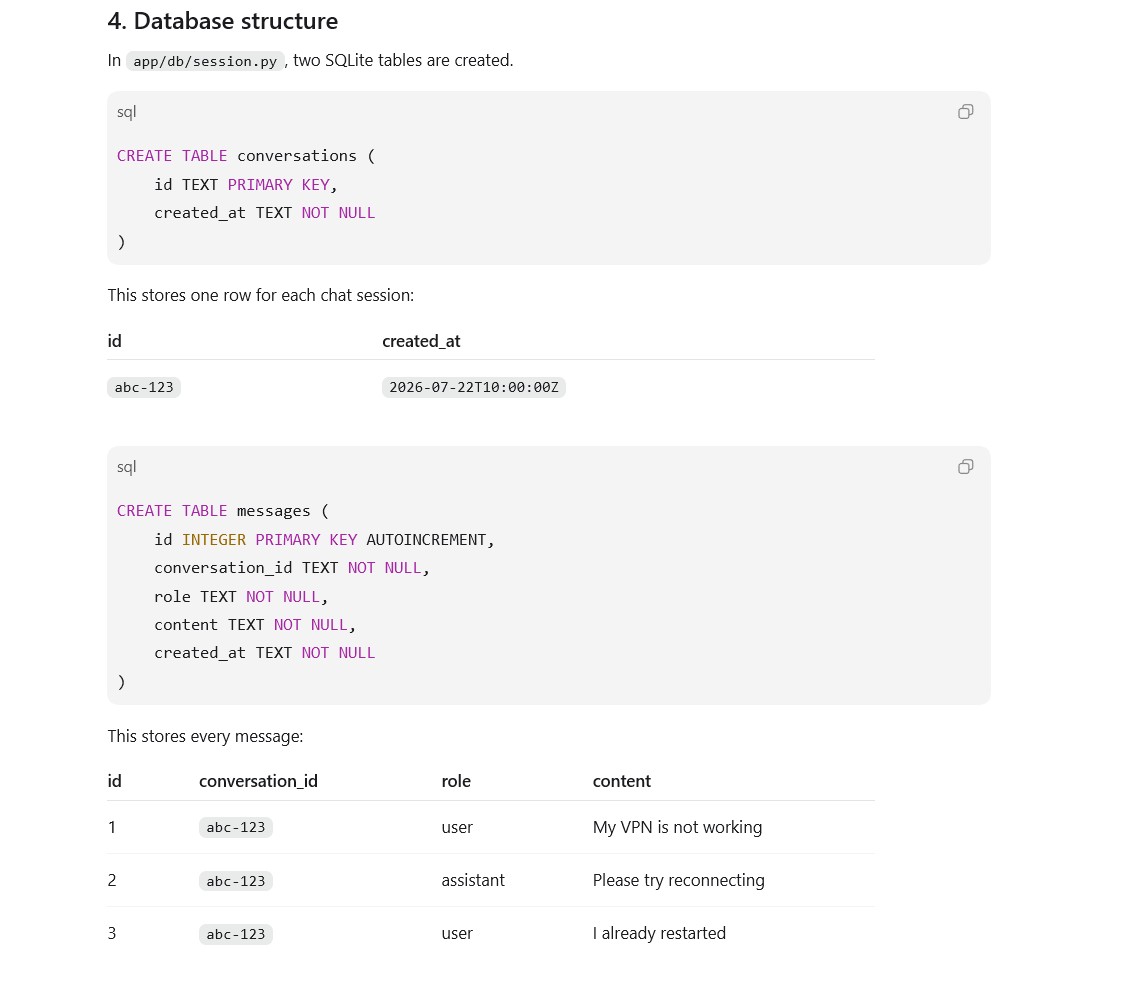Click the '4. Database structure' heading
The width and height of the screenshot is (1132, 987).
pos(222,21)
